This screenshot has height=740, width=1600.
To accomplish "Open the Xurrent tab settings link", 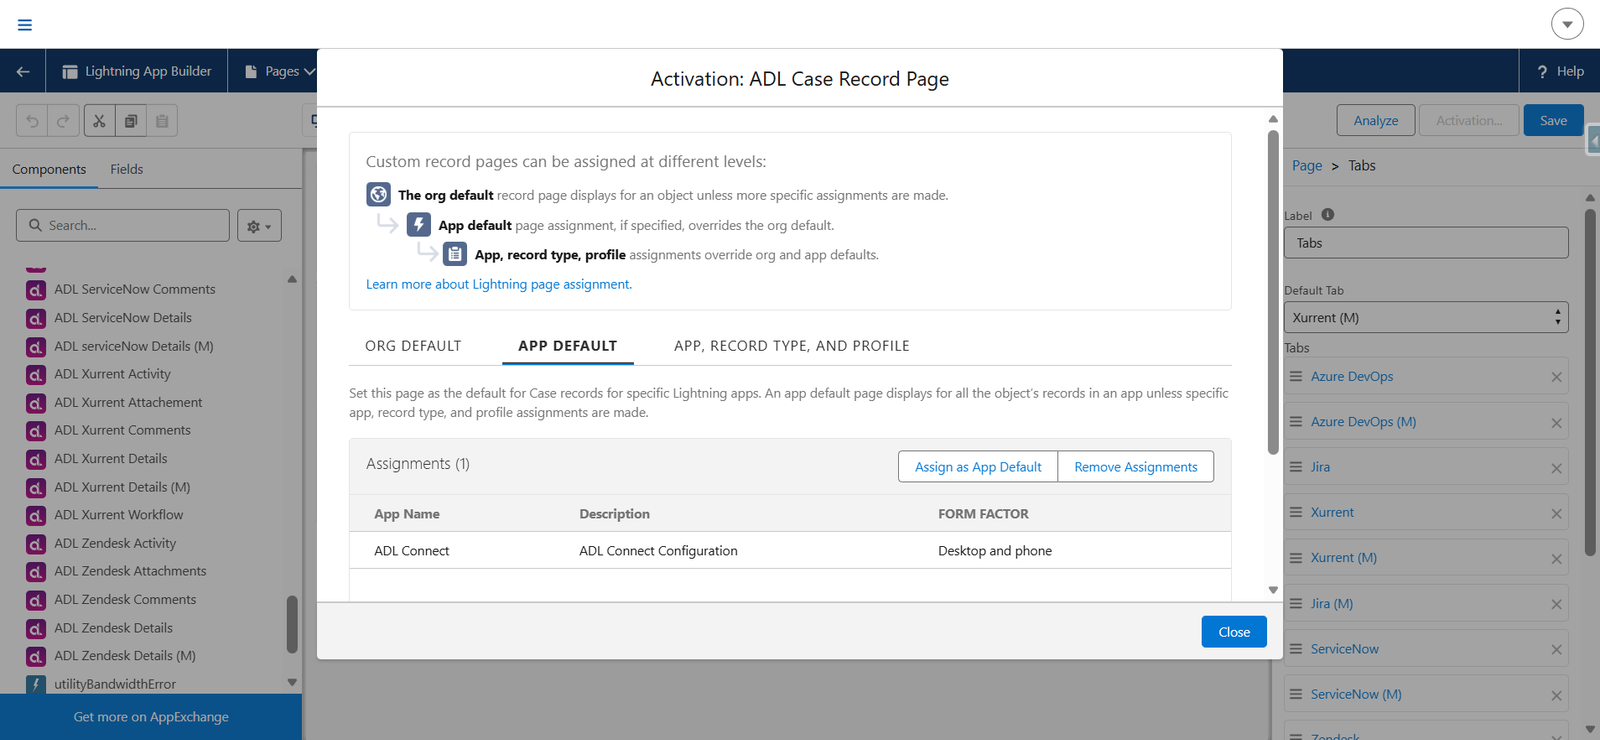I will [1332, 513].
